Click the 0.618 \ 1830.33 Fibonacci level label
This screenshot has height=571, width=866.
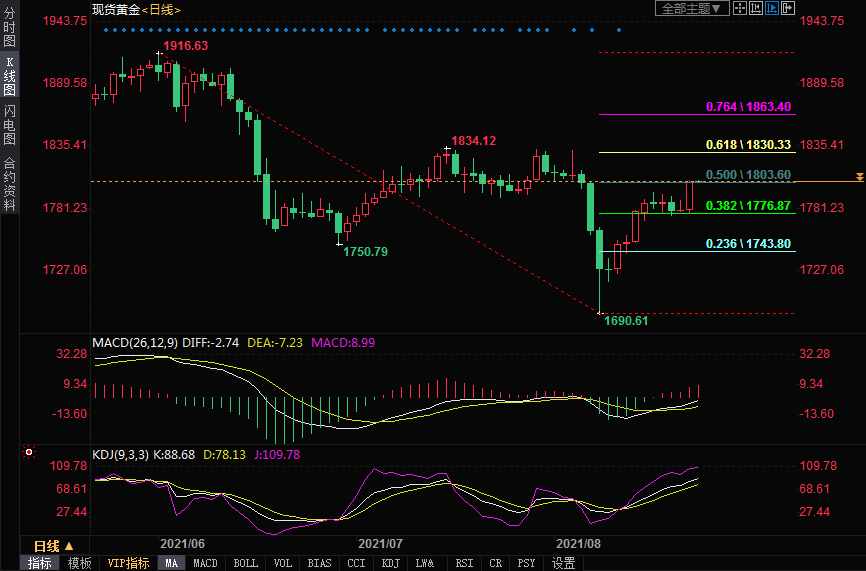pyautogui.click(x=748, y=145)
